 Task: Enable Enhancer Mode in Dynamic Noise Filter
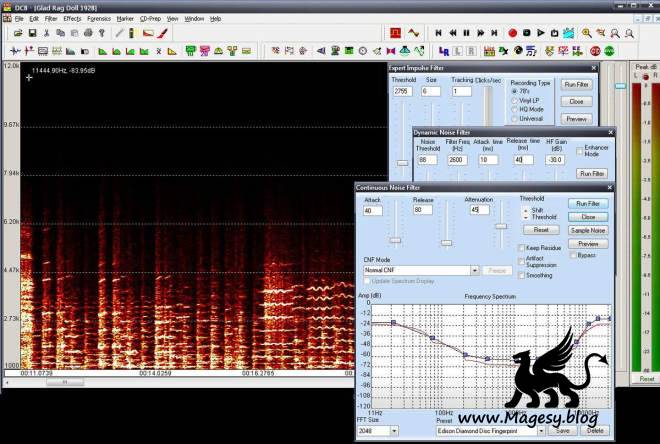[580, 151]
